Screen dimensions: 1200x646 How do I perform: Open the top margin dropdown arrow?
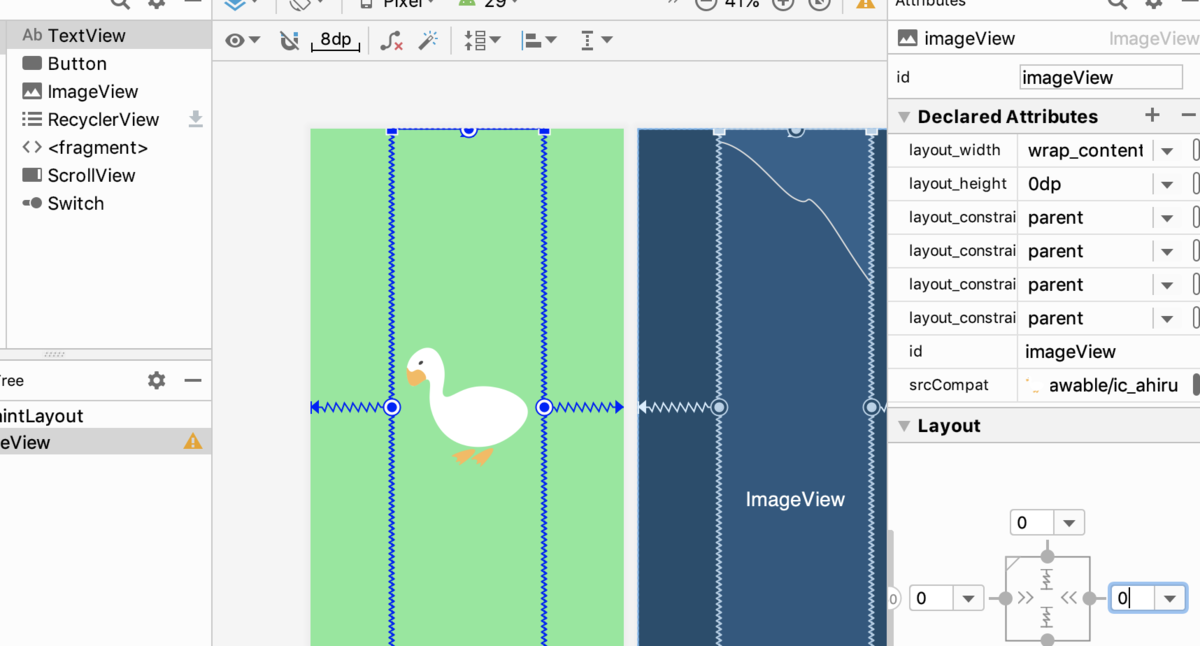click(1069, 523)
